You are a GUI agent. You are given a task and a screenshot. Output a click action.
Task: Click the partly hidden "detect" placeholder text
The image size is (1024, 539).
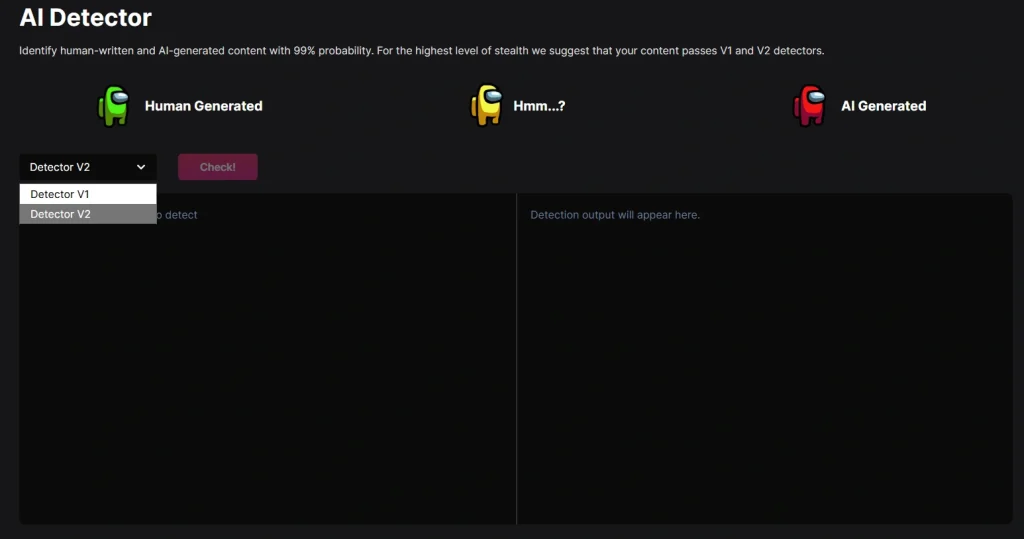180,215
